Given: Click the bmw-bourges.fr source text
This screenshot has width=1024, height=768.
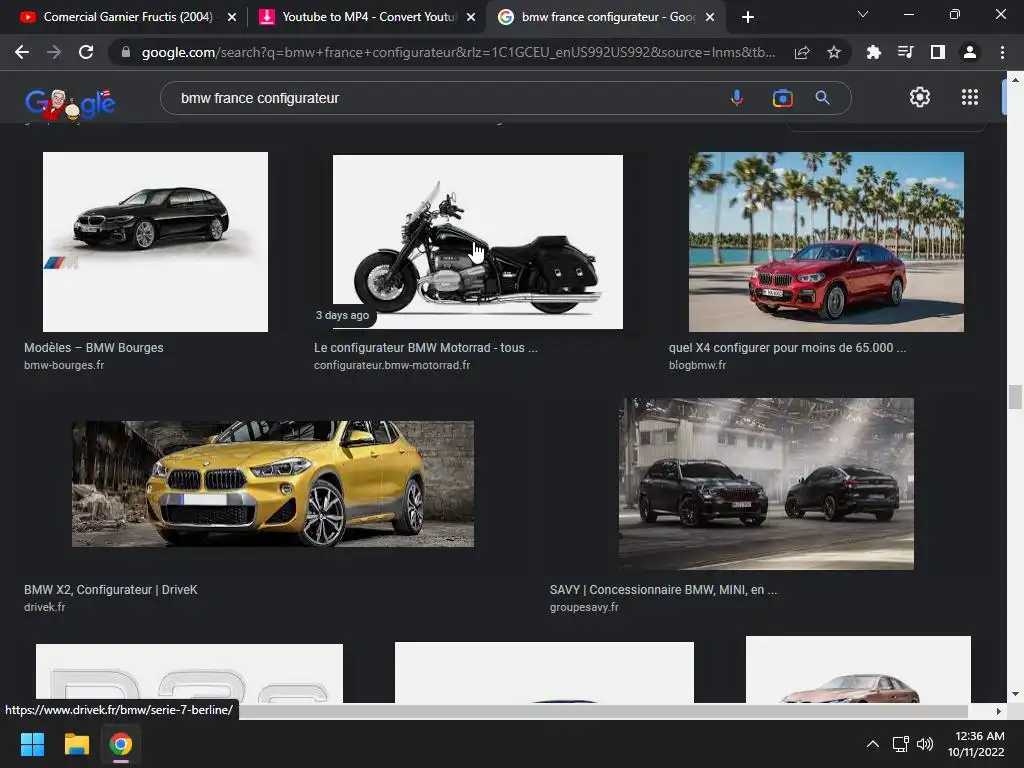Looking at the screenshot, I should pos(64,365).
